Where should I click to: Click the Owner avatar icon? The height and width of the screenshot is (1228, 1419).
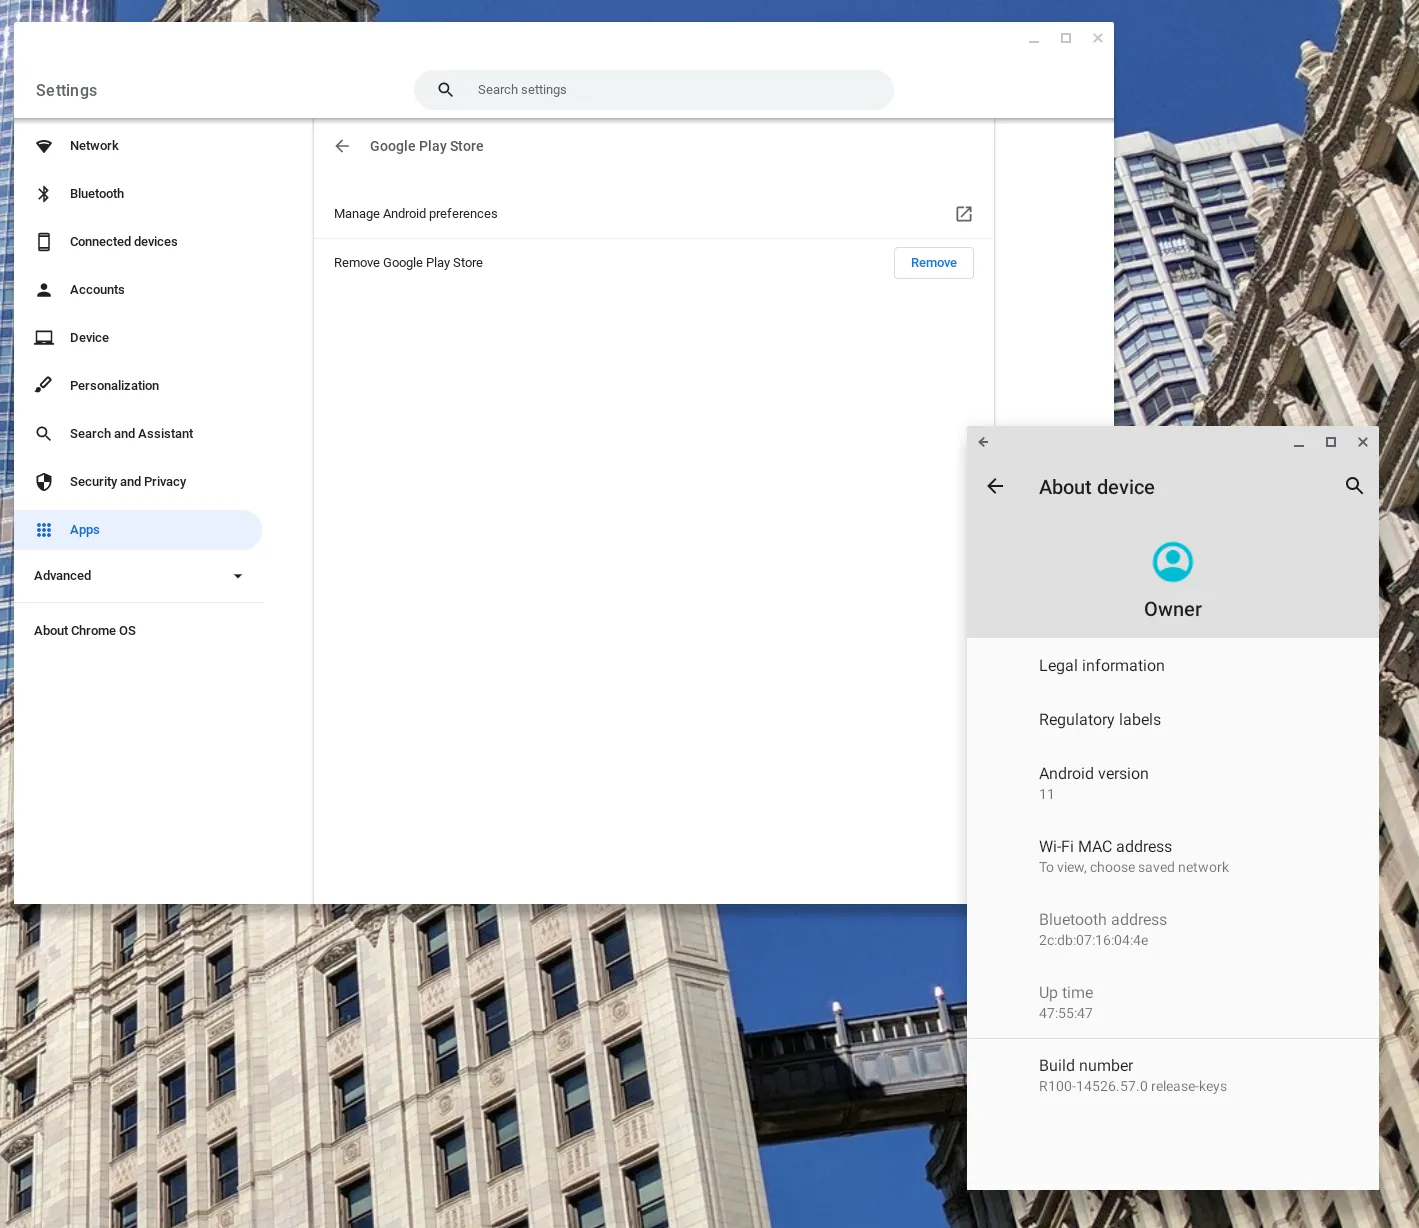tap(1173, 562)
